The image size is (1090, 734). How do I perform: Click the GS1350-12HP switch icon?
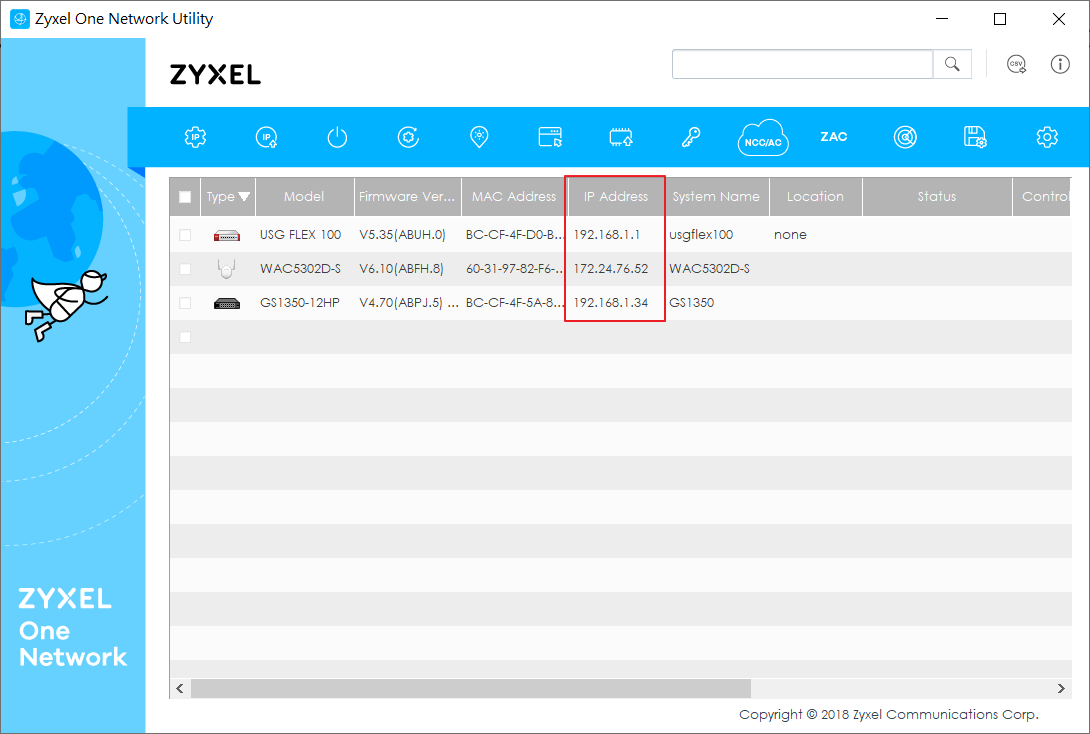227,303
